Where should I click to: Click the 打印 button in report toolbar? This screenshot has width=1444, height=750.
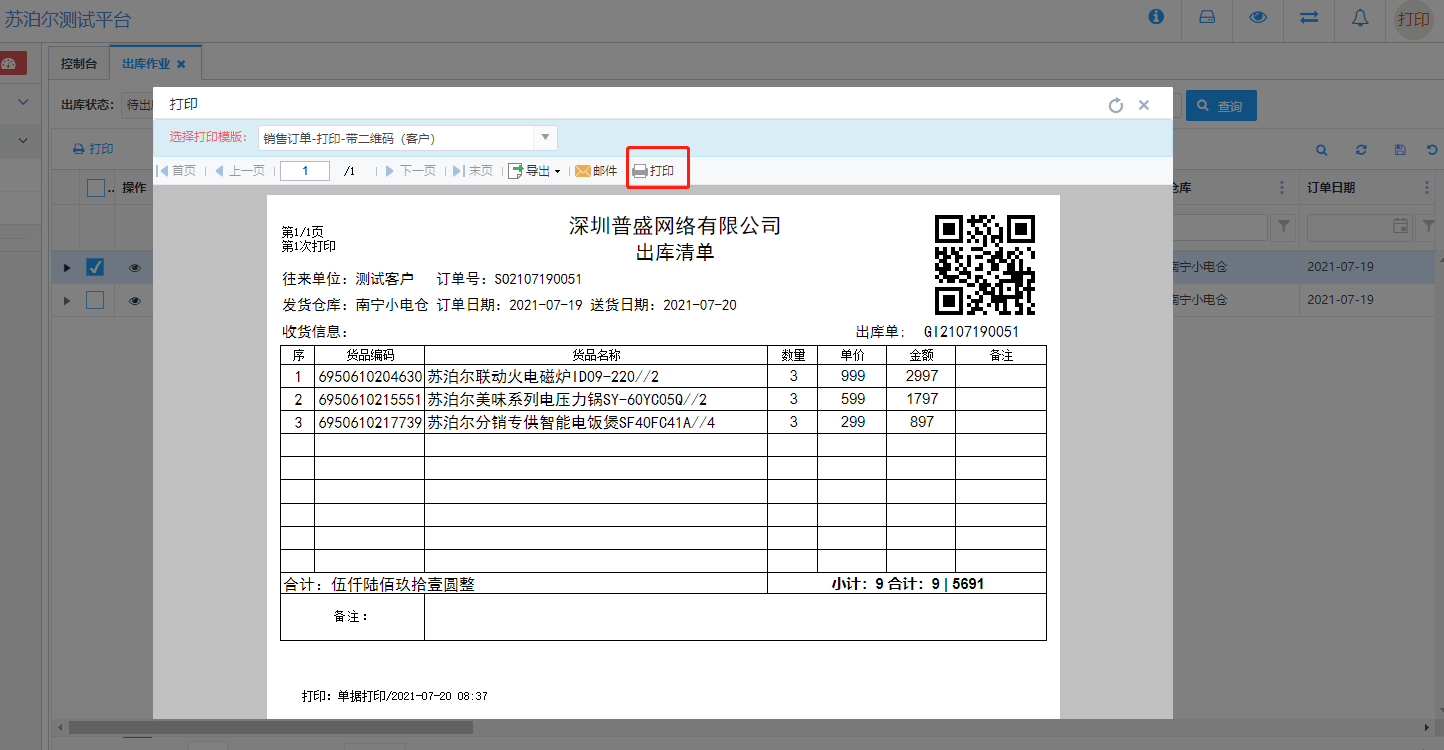(x=654, y=171)
